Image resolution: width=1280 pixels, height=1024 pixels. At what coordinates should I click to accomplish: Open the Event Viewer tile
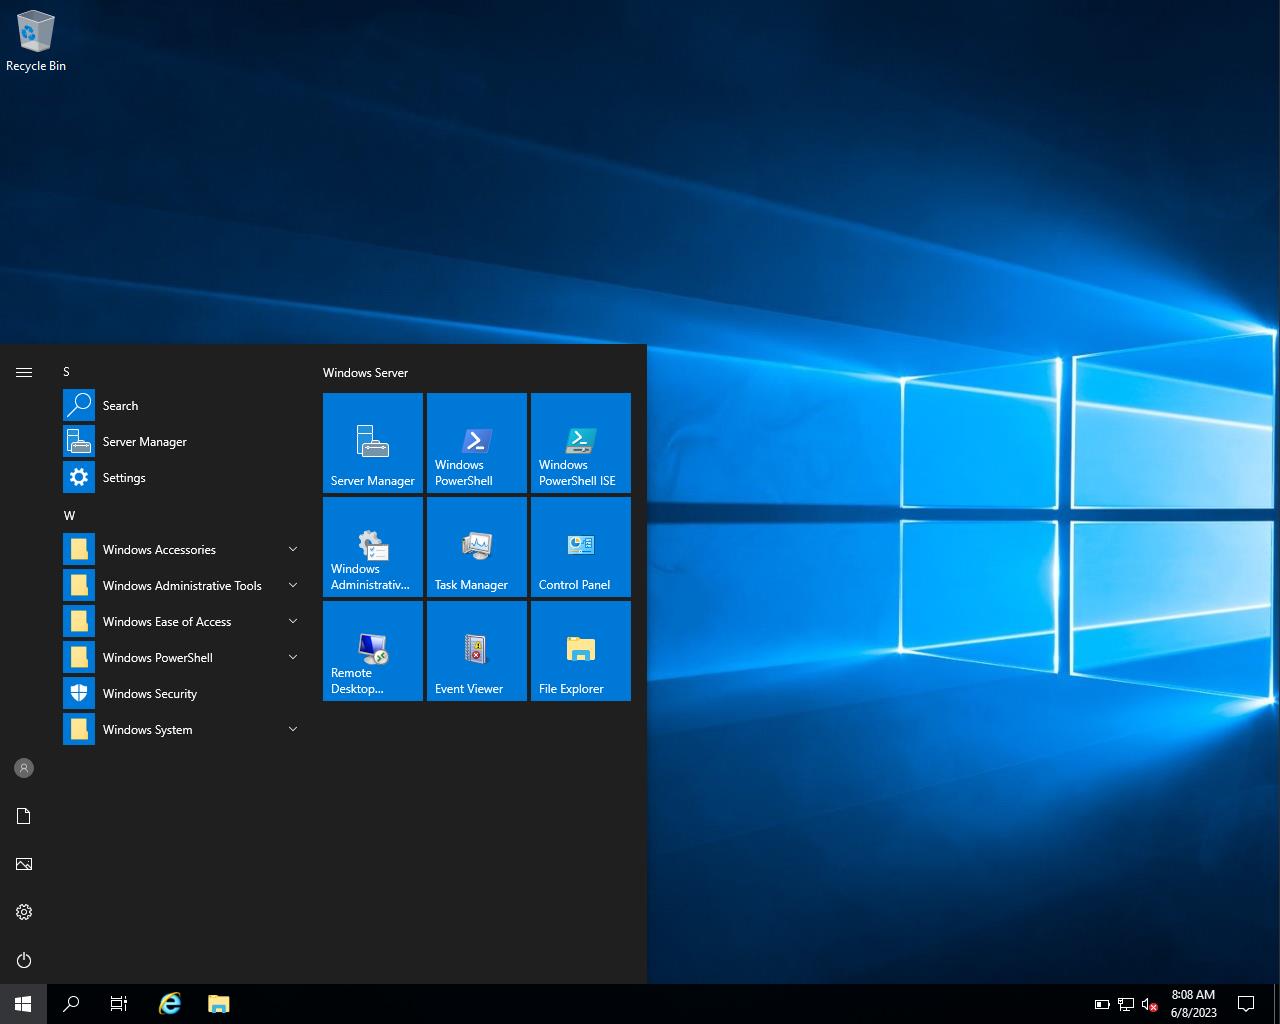(476, 651)
